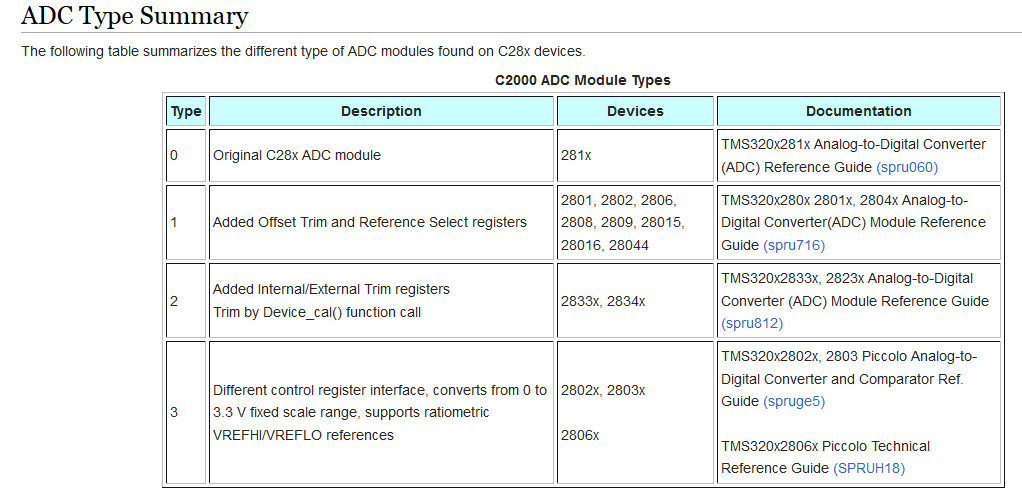Click the Devices column header

tap(635, 111)
